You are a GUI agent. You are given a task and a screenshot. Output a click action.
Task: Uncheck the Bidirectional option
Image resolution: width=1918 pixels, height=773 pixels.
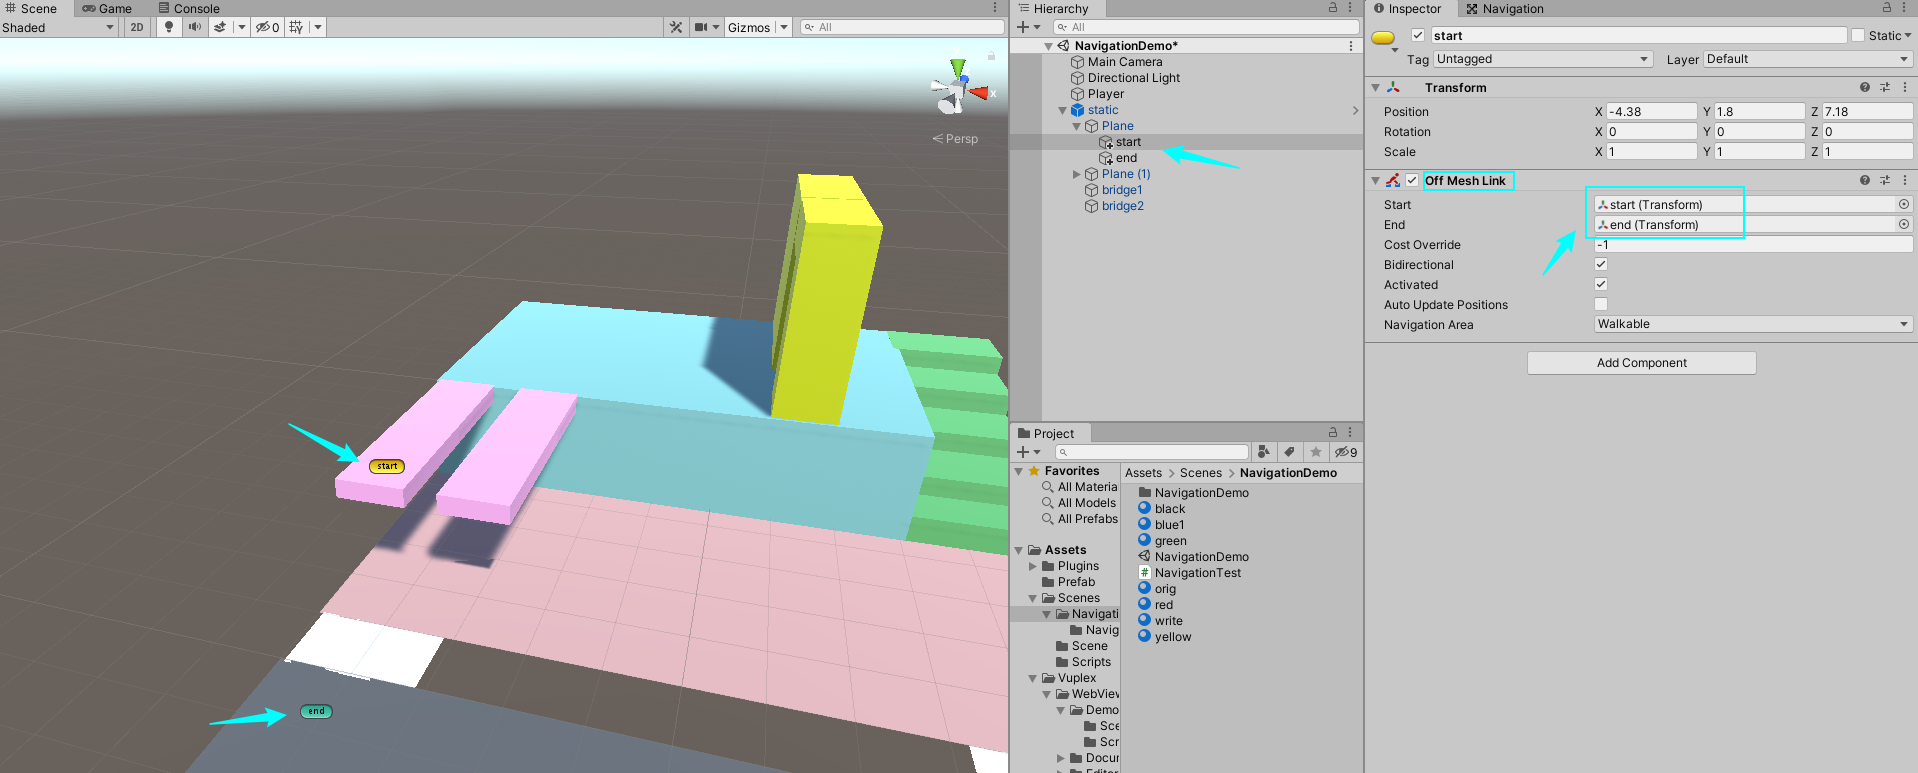1601,264
